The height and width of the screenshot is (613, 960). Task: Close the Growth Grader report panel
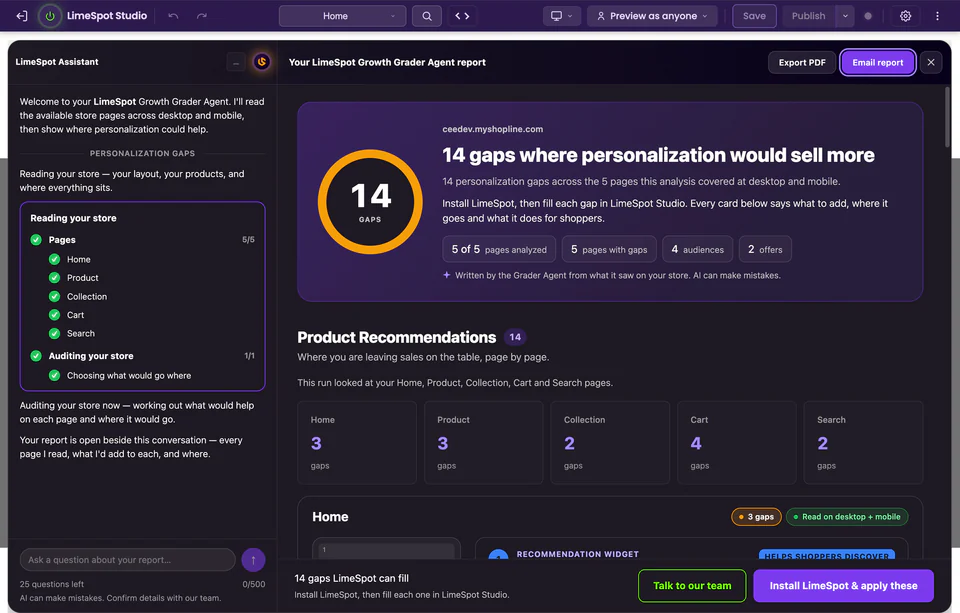click(931, 62)
